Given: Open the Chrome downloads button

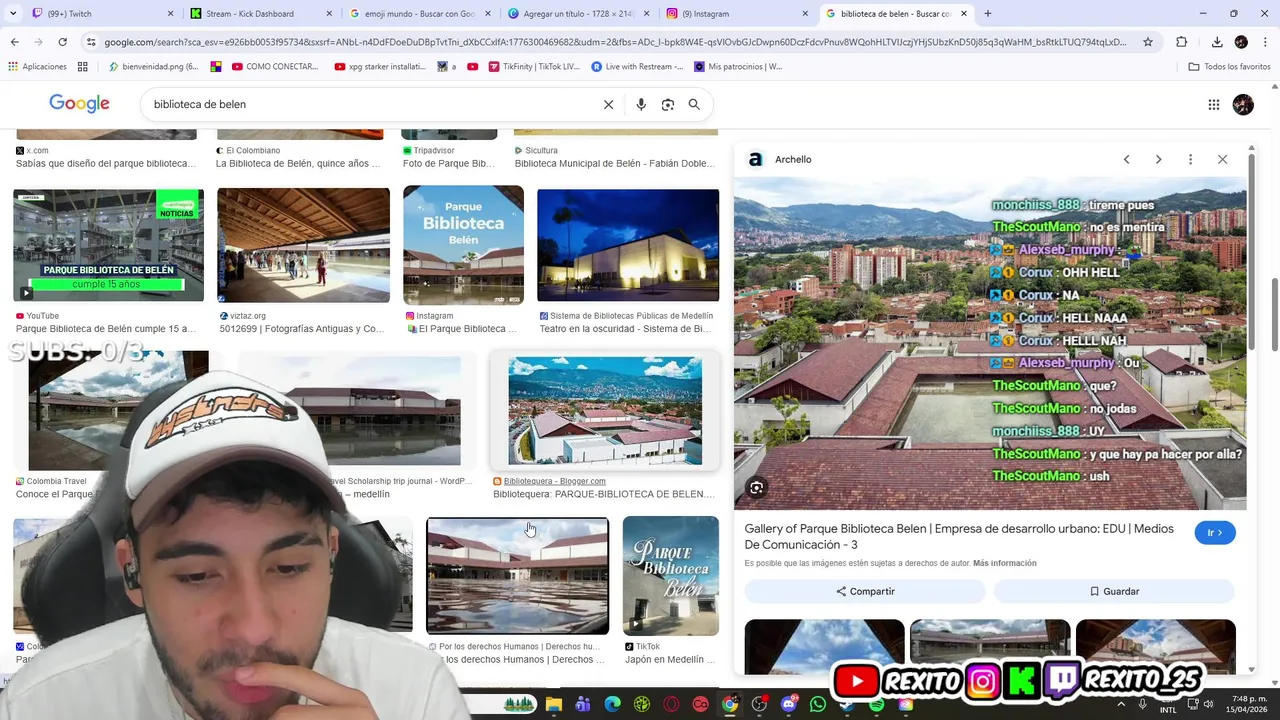Looking at the screenshot, I should [x=1217, y=42].
